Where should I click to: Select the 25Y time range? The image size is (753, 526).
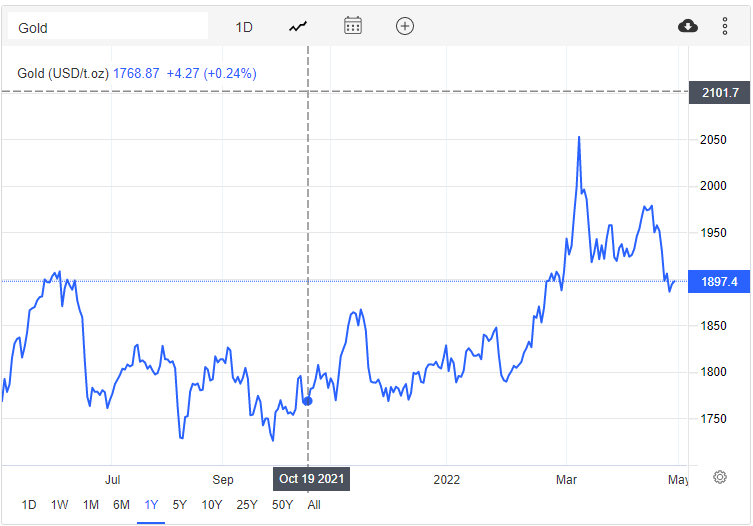pos(247,505)
